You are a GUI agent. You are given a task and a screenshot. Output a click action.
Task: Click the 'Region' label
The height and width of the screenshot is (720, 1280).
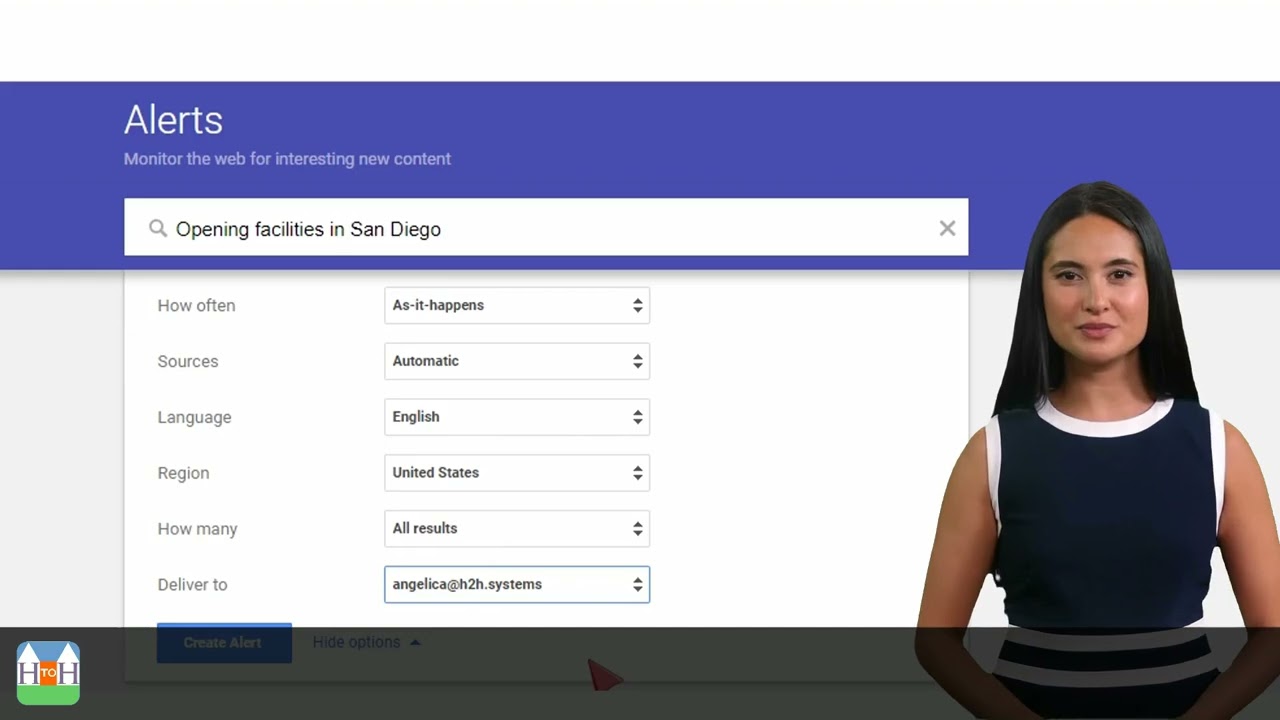click(183, 473)
